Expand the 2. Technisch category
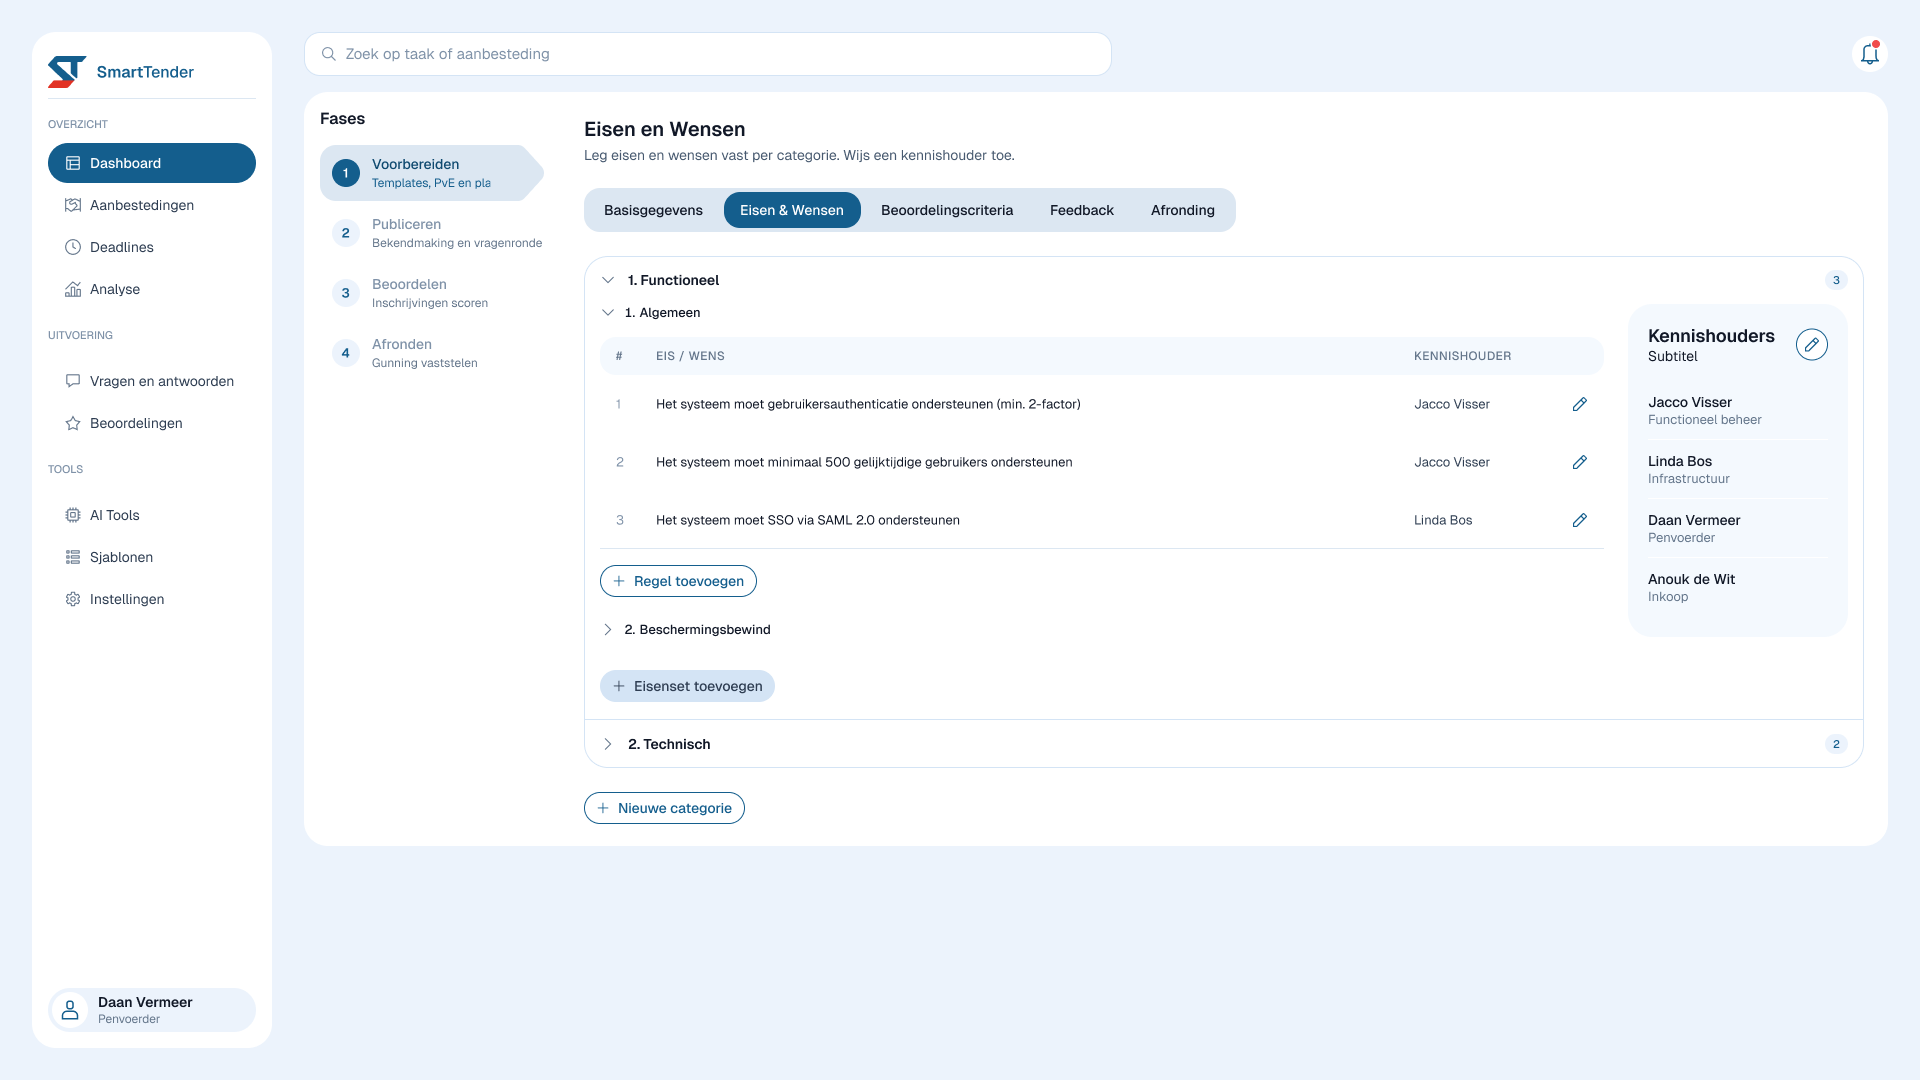 (x=608, y=744)
